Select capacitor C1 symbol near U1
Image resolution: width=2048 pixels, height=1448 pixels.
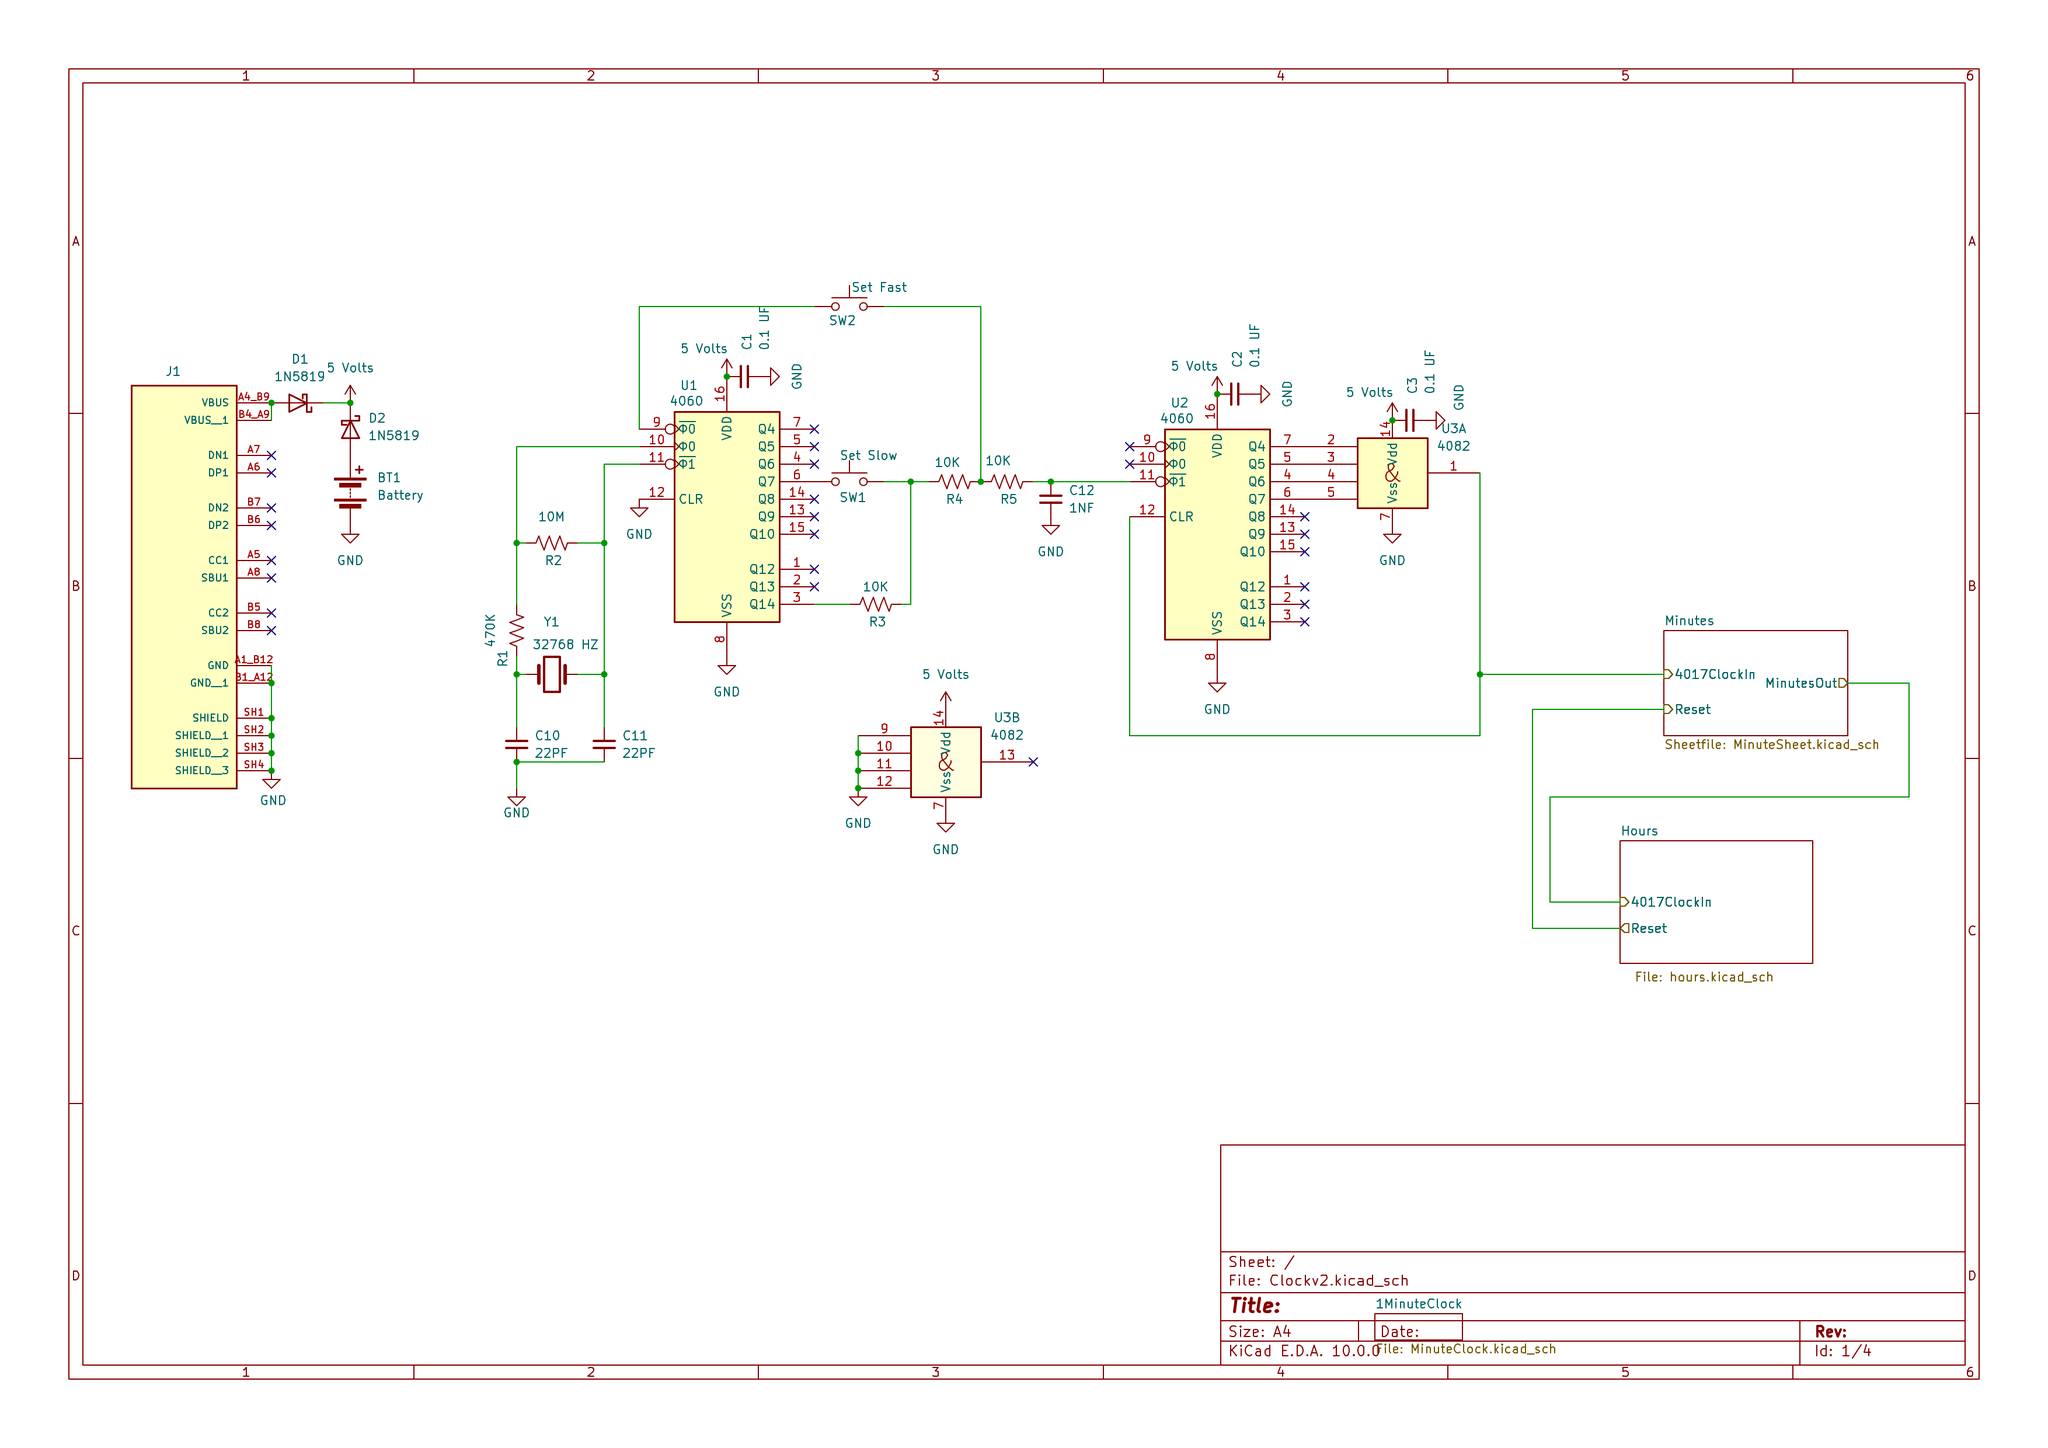(744, 377)
